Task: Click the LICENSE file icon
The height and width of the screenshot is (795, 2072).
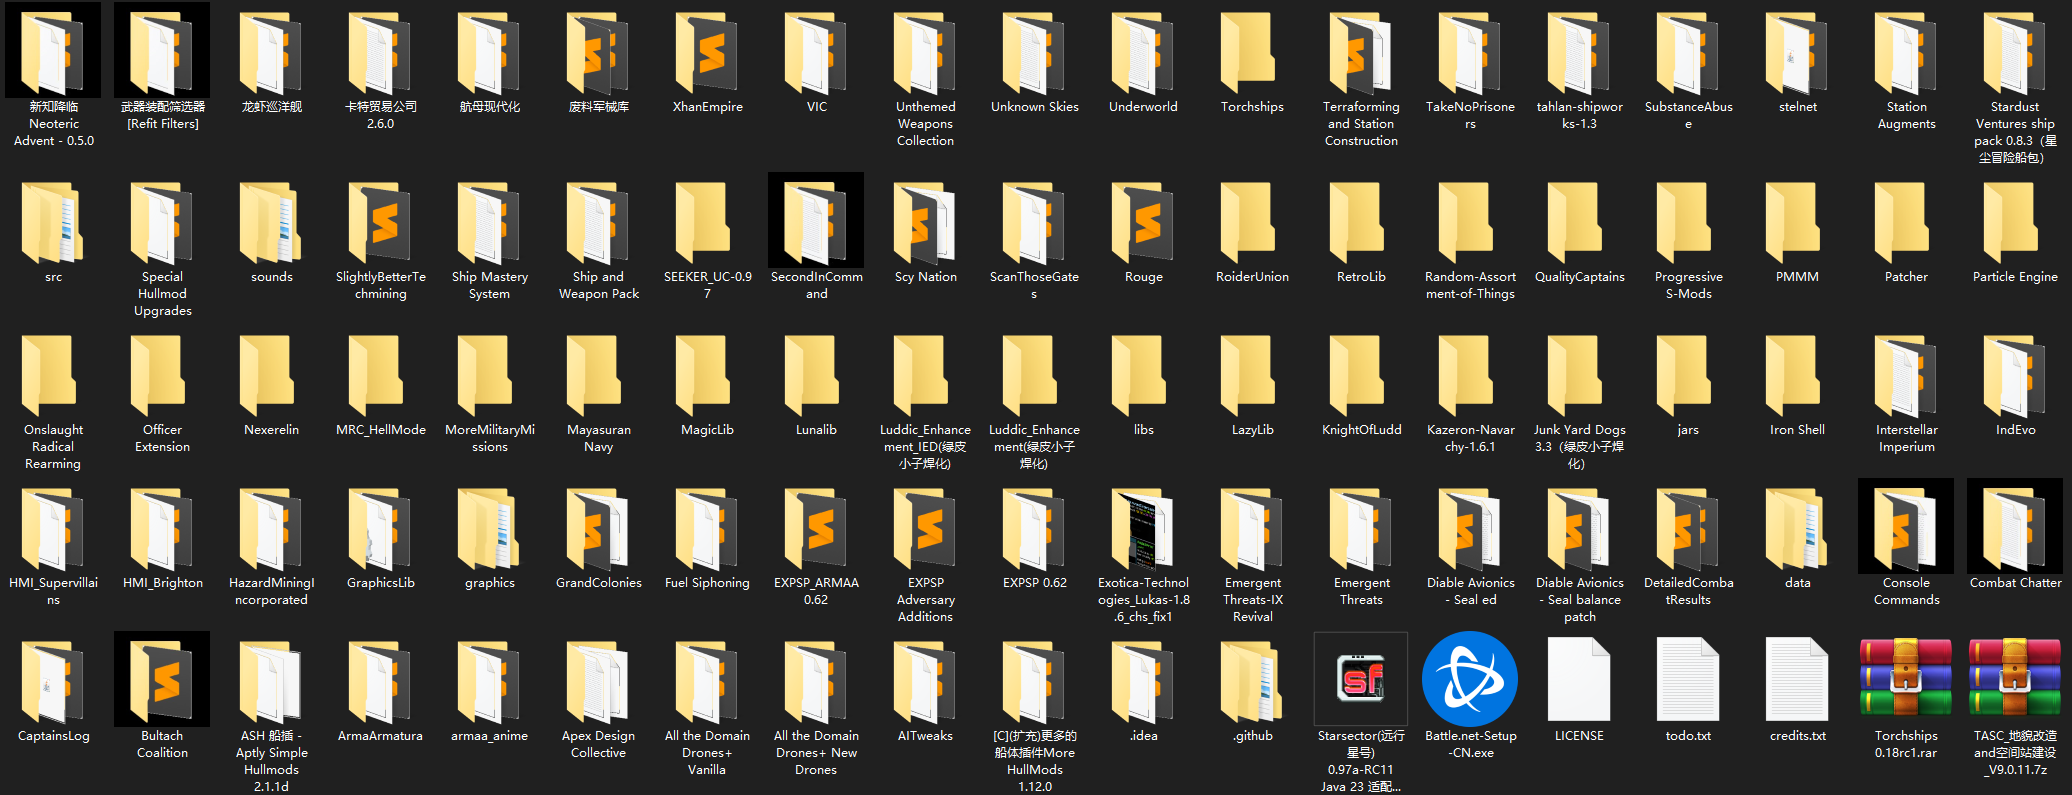Action: pos(1579,679)
